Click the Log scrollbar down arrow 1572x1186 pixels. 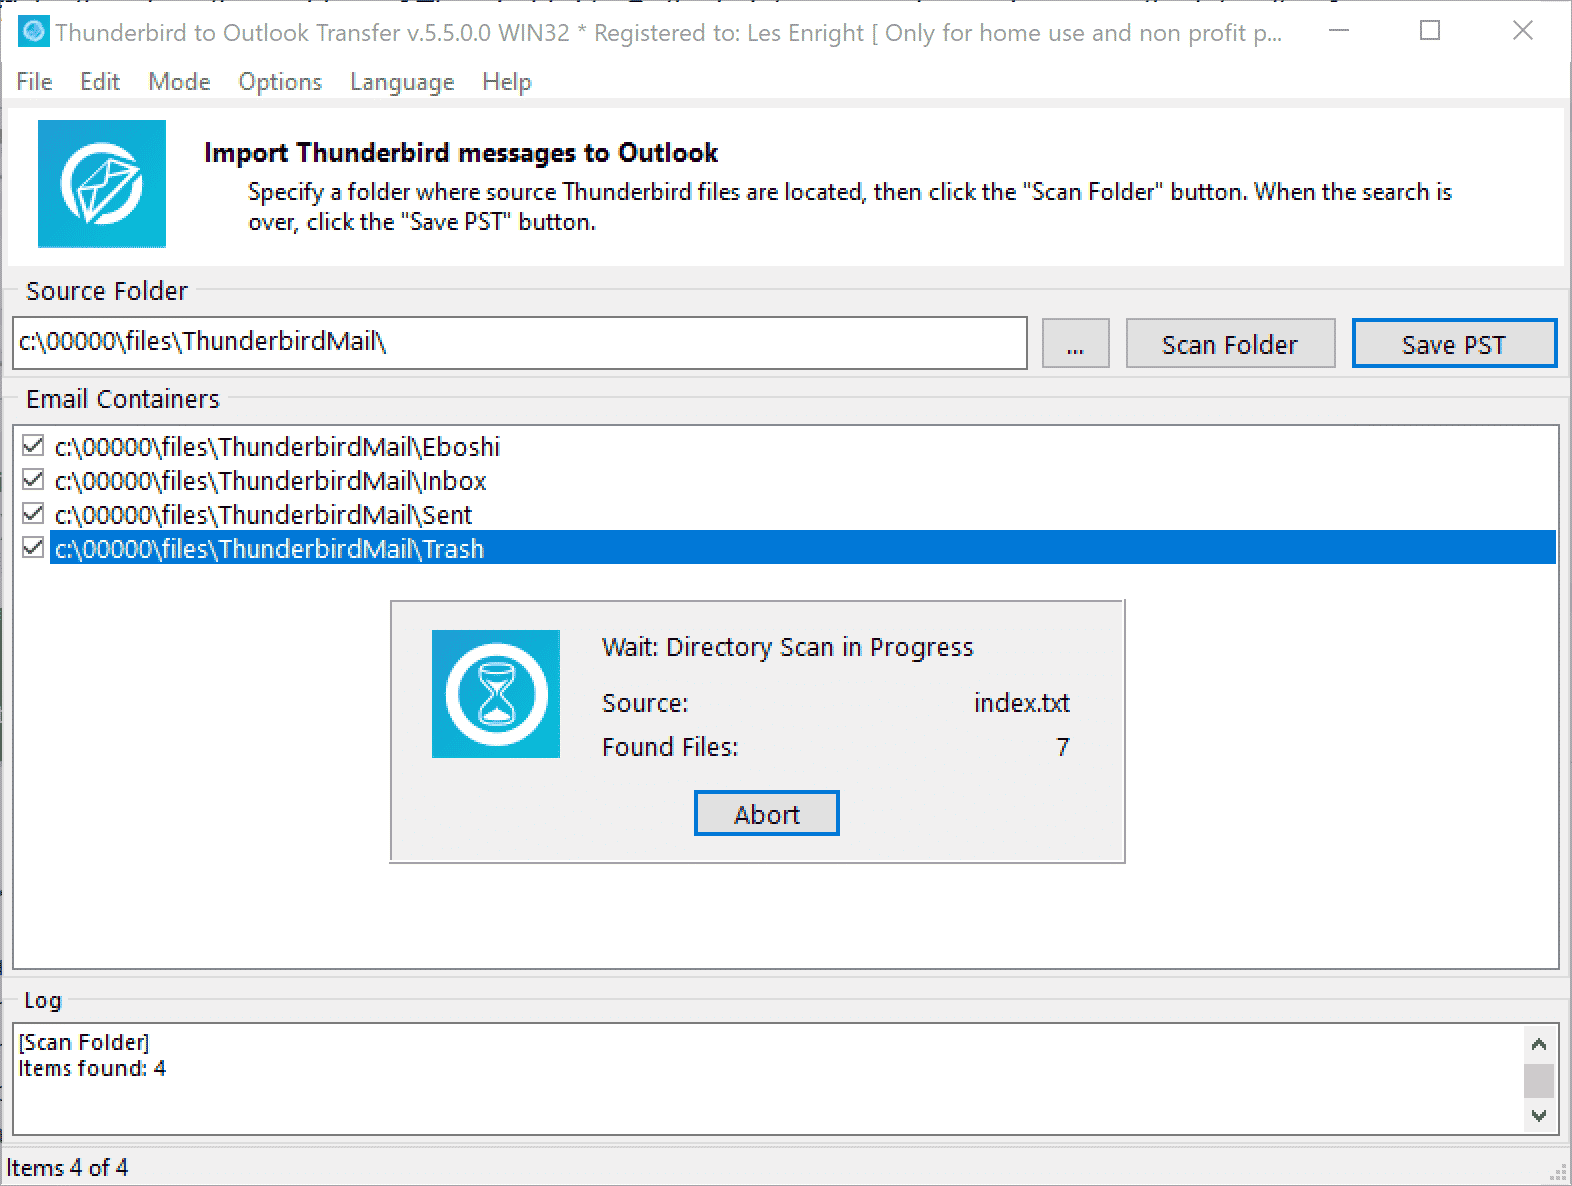tap(1539, 1115)
